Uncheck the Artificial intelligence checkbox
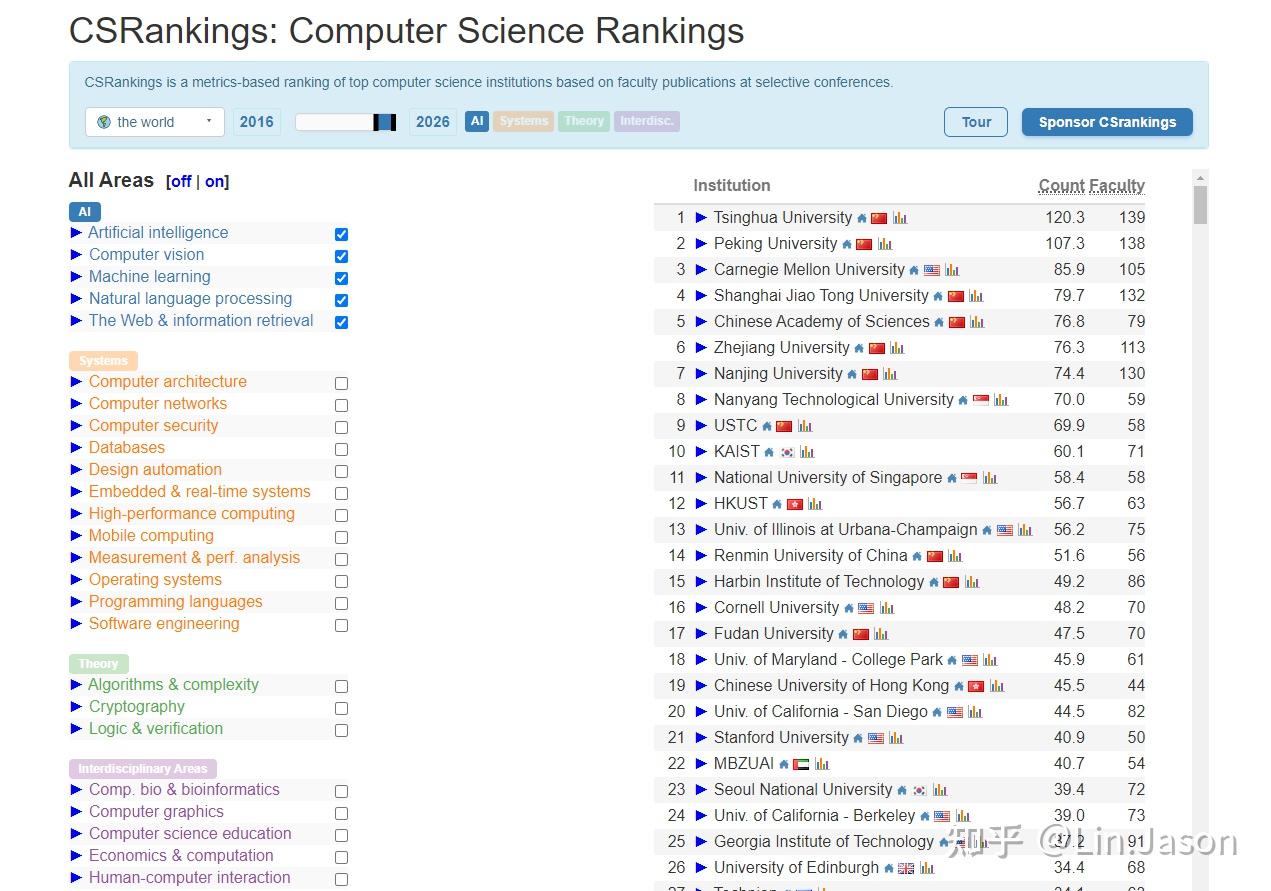 (341, 234)
